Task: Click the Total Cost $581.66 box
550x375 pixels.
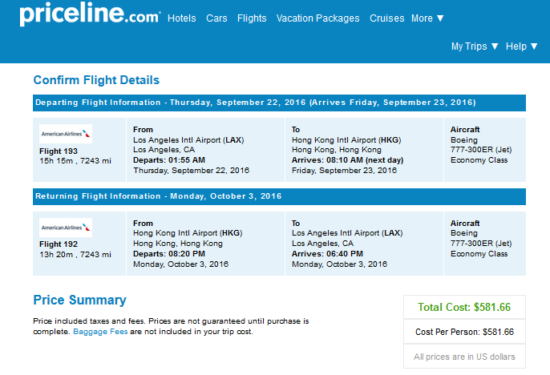Action: (464, 307)
